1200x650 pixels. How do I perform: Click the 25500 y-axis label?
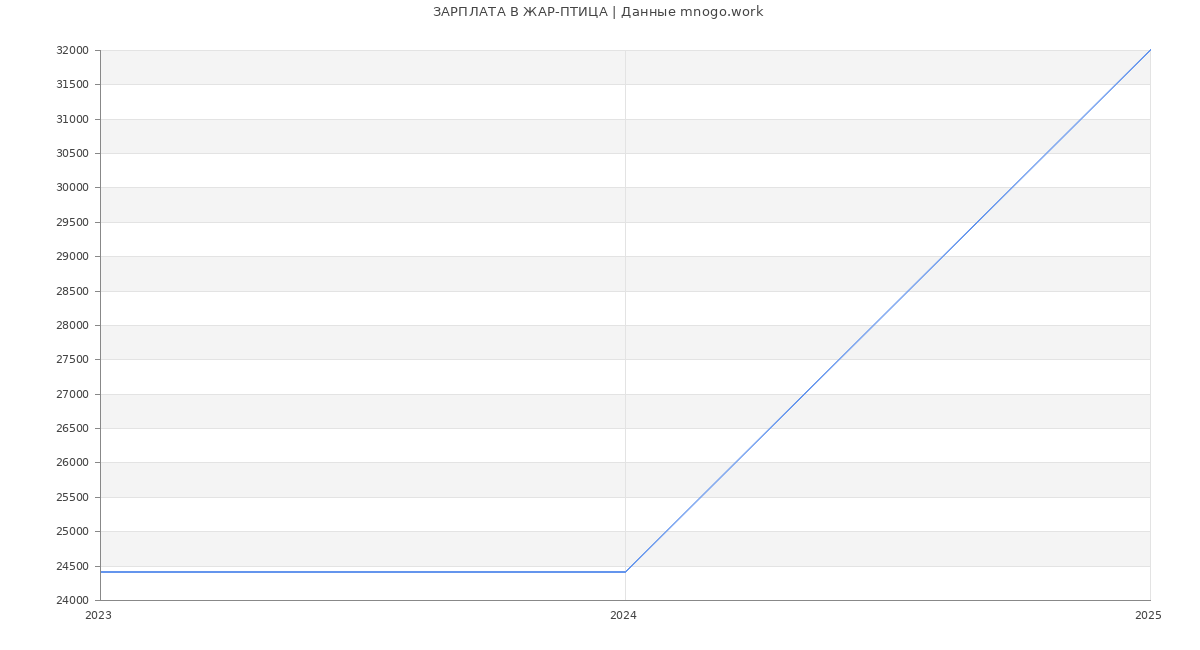[x=72, y=497]
